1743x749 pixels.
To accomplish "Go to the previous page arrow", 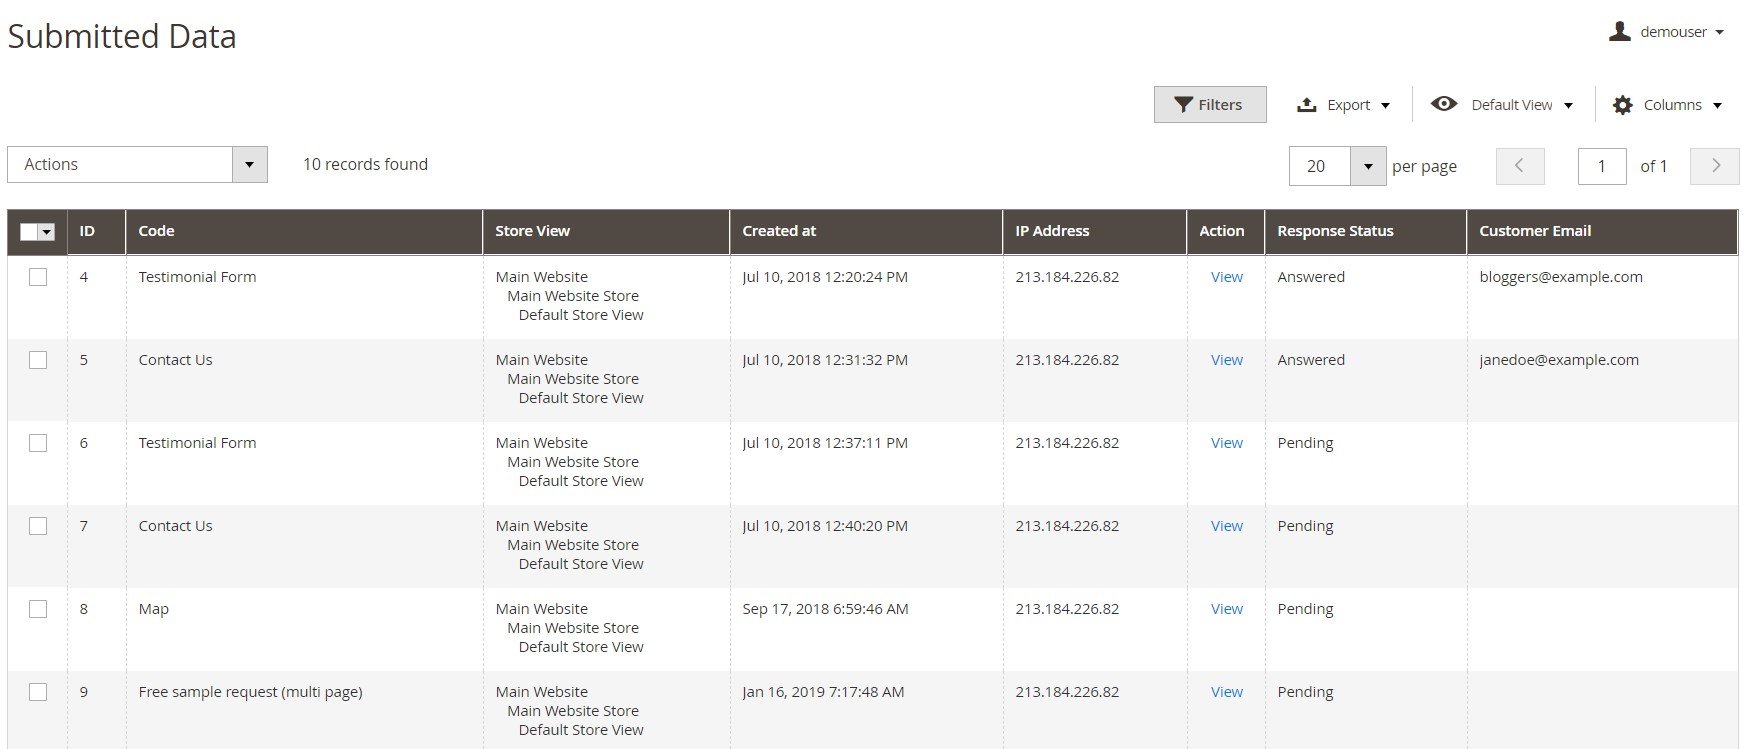I will pos(1520,166).
